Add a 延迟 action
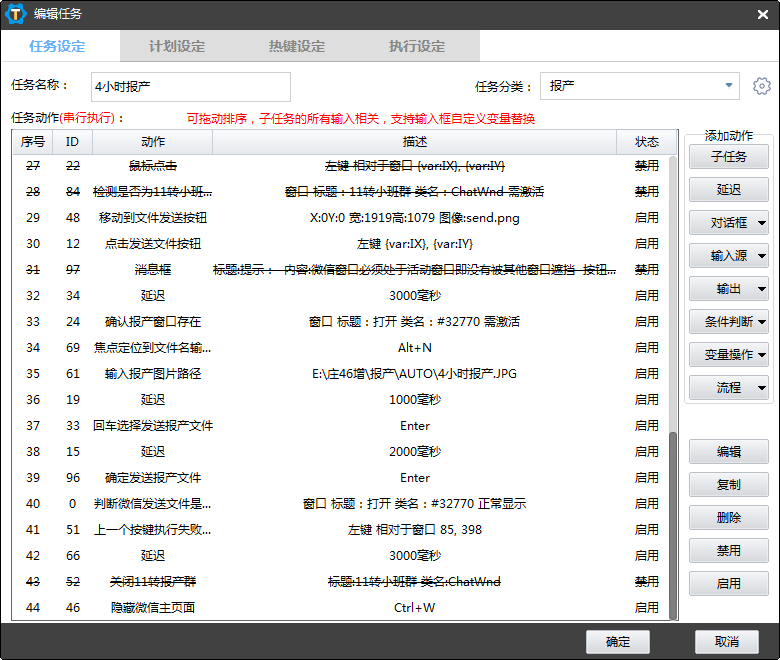The height and width of the screenshot is (660, 780). click(x=728, y=189)
